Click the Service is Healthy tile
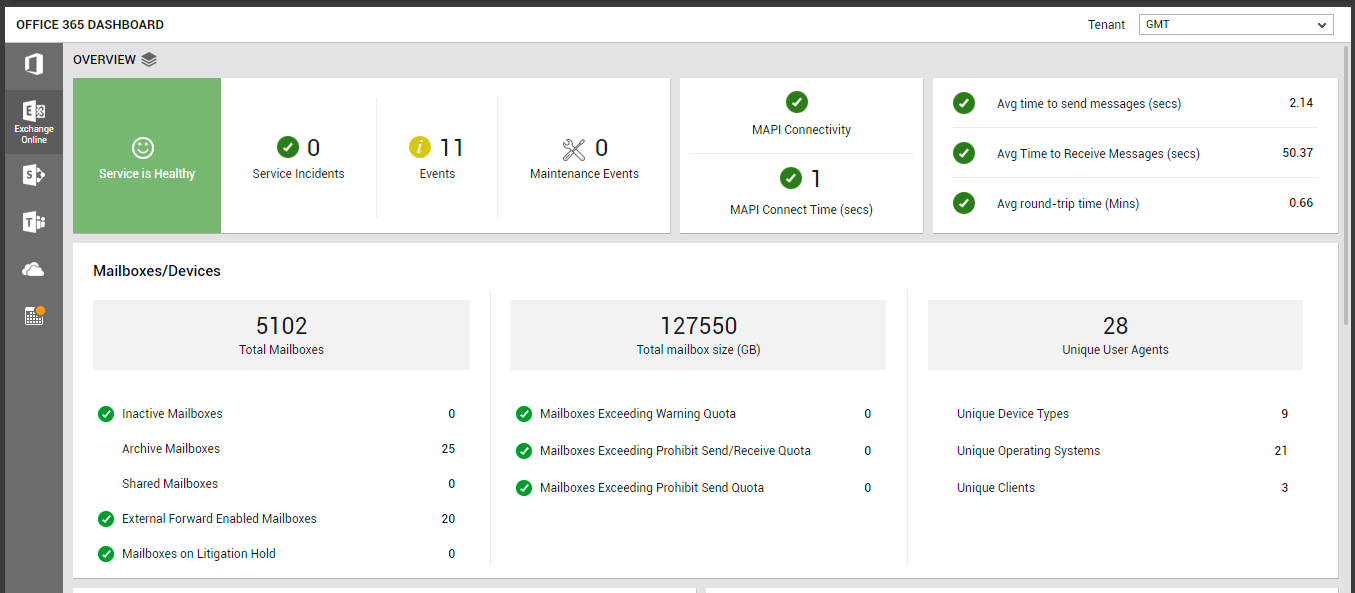The width and height of the screenshot is (1355, 593). point(147,156)
